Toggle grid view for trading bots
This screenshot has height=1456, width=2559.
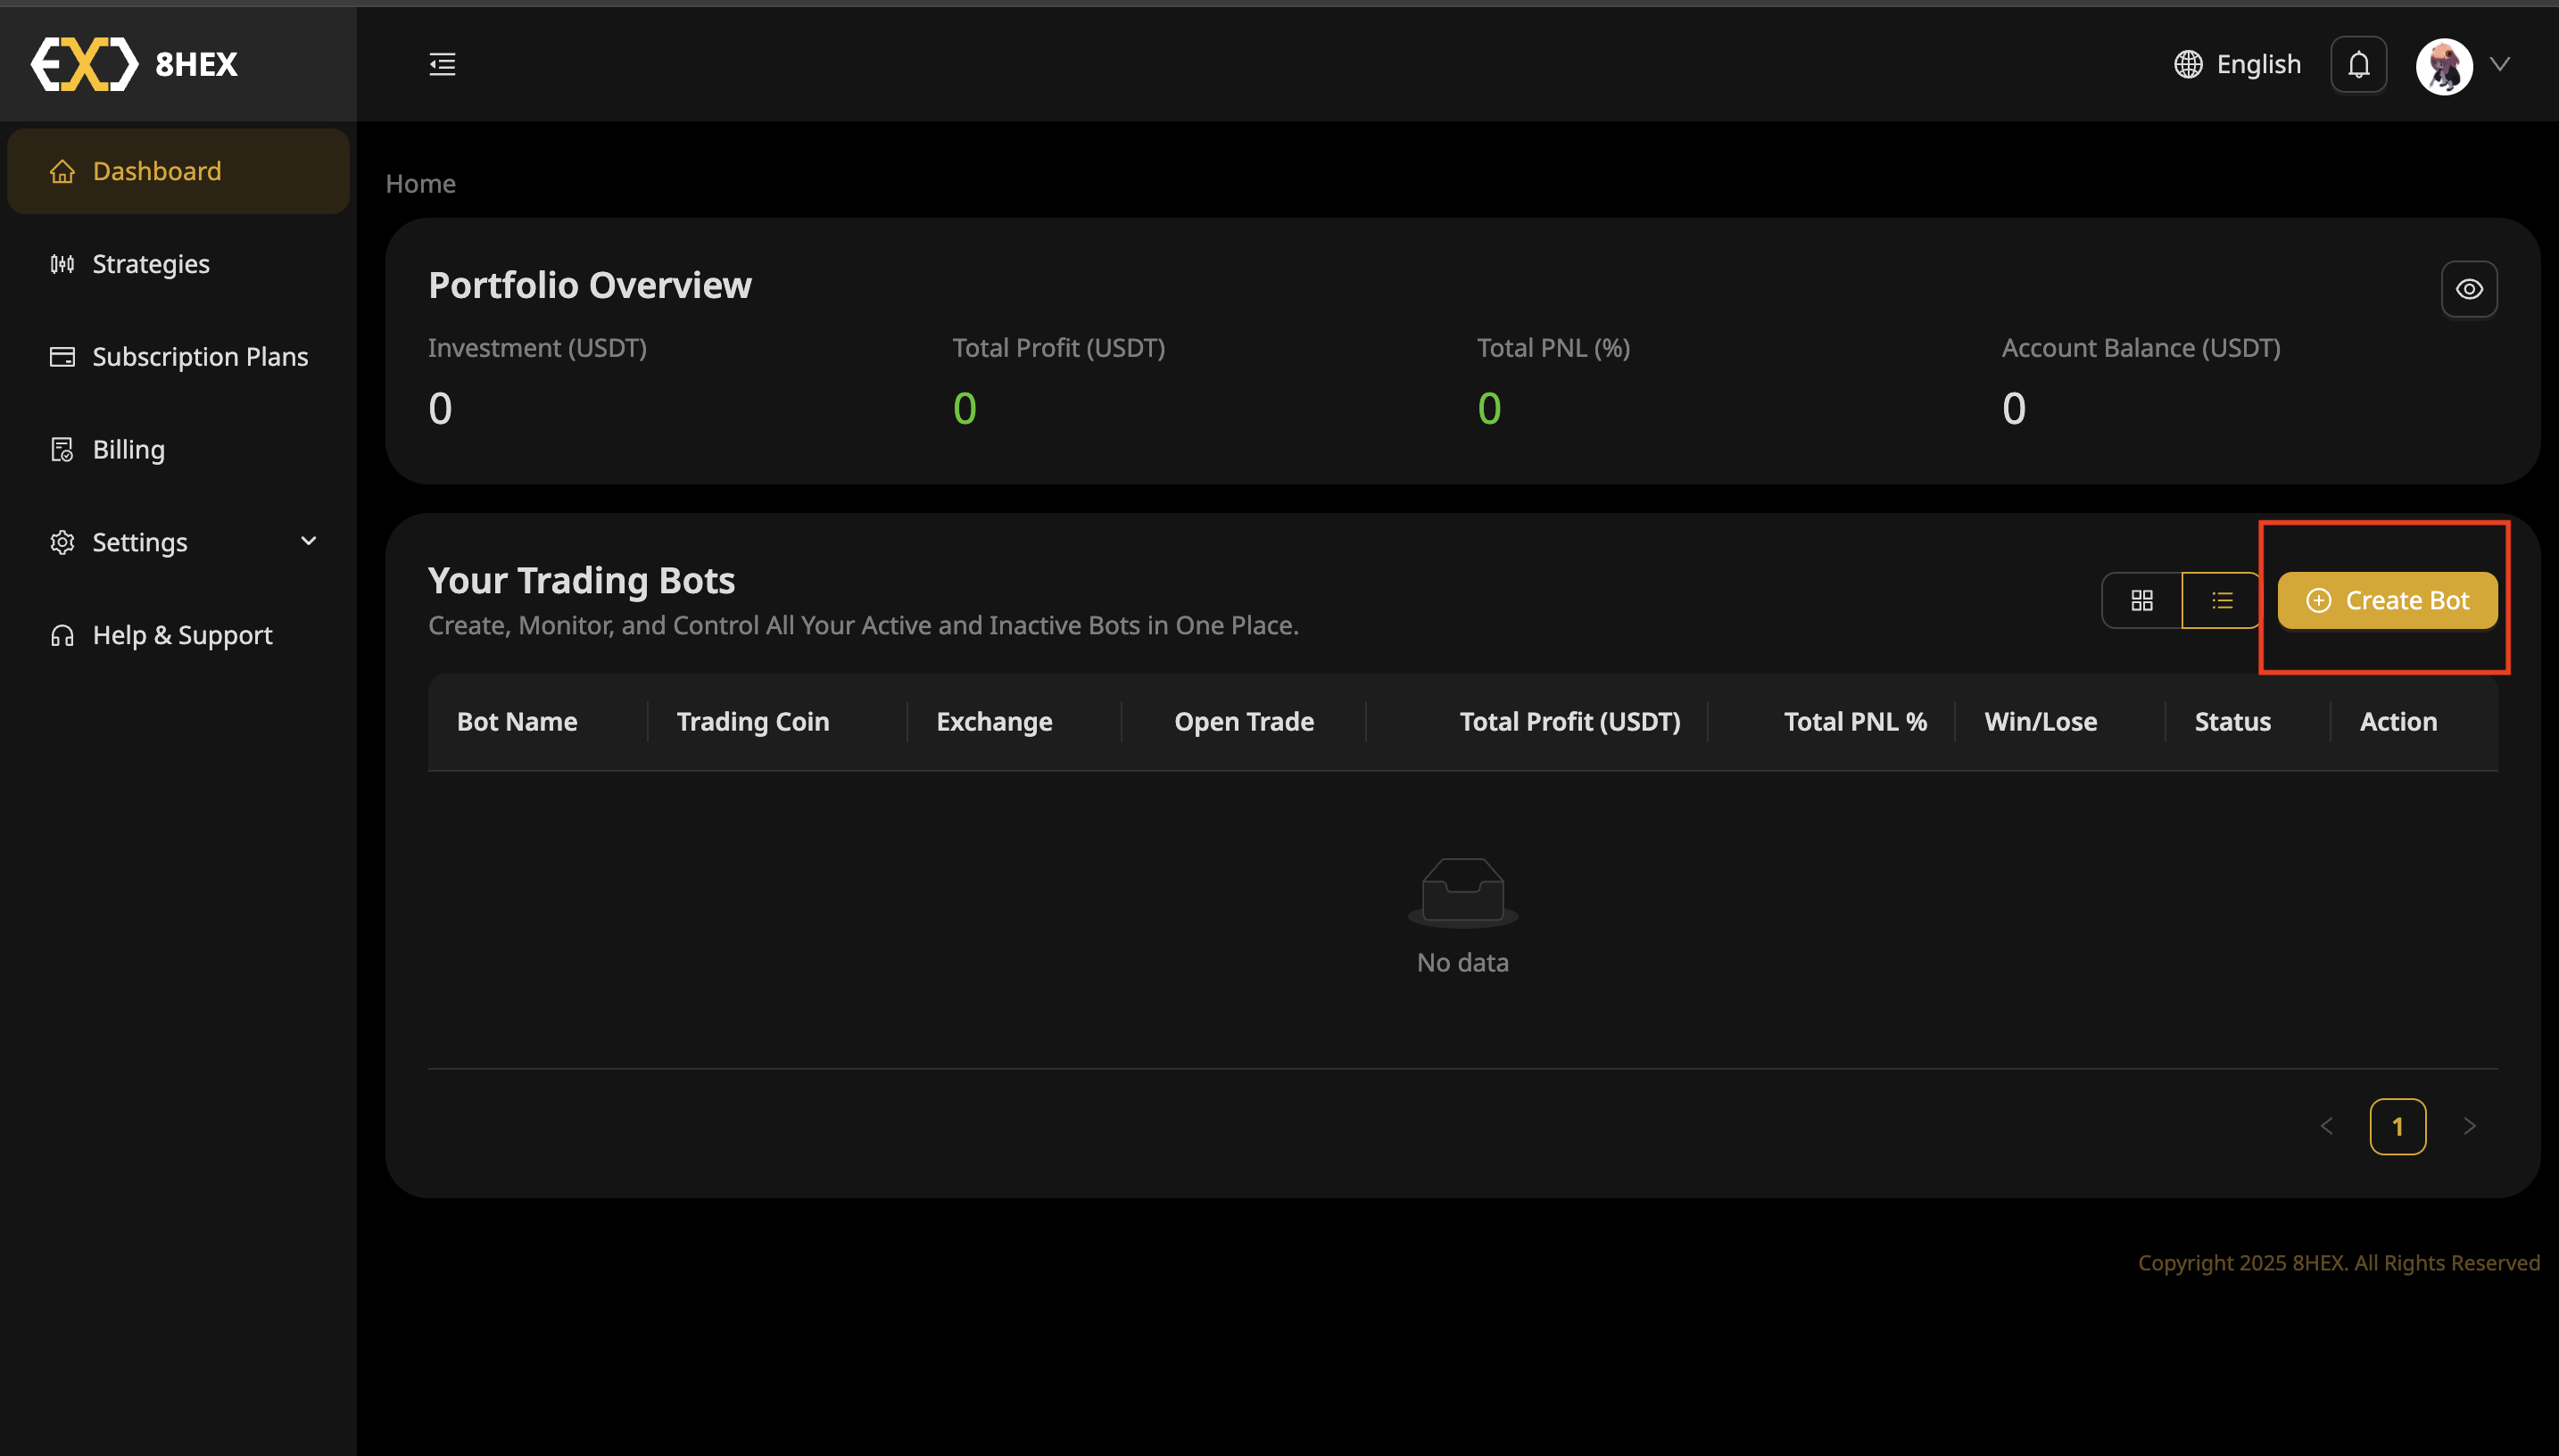coord(2142,600)
